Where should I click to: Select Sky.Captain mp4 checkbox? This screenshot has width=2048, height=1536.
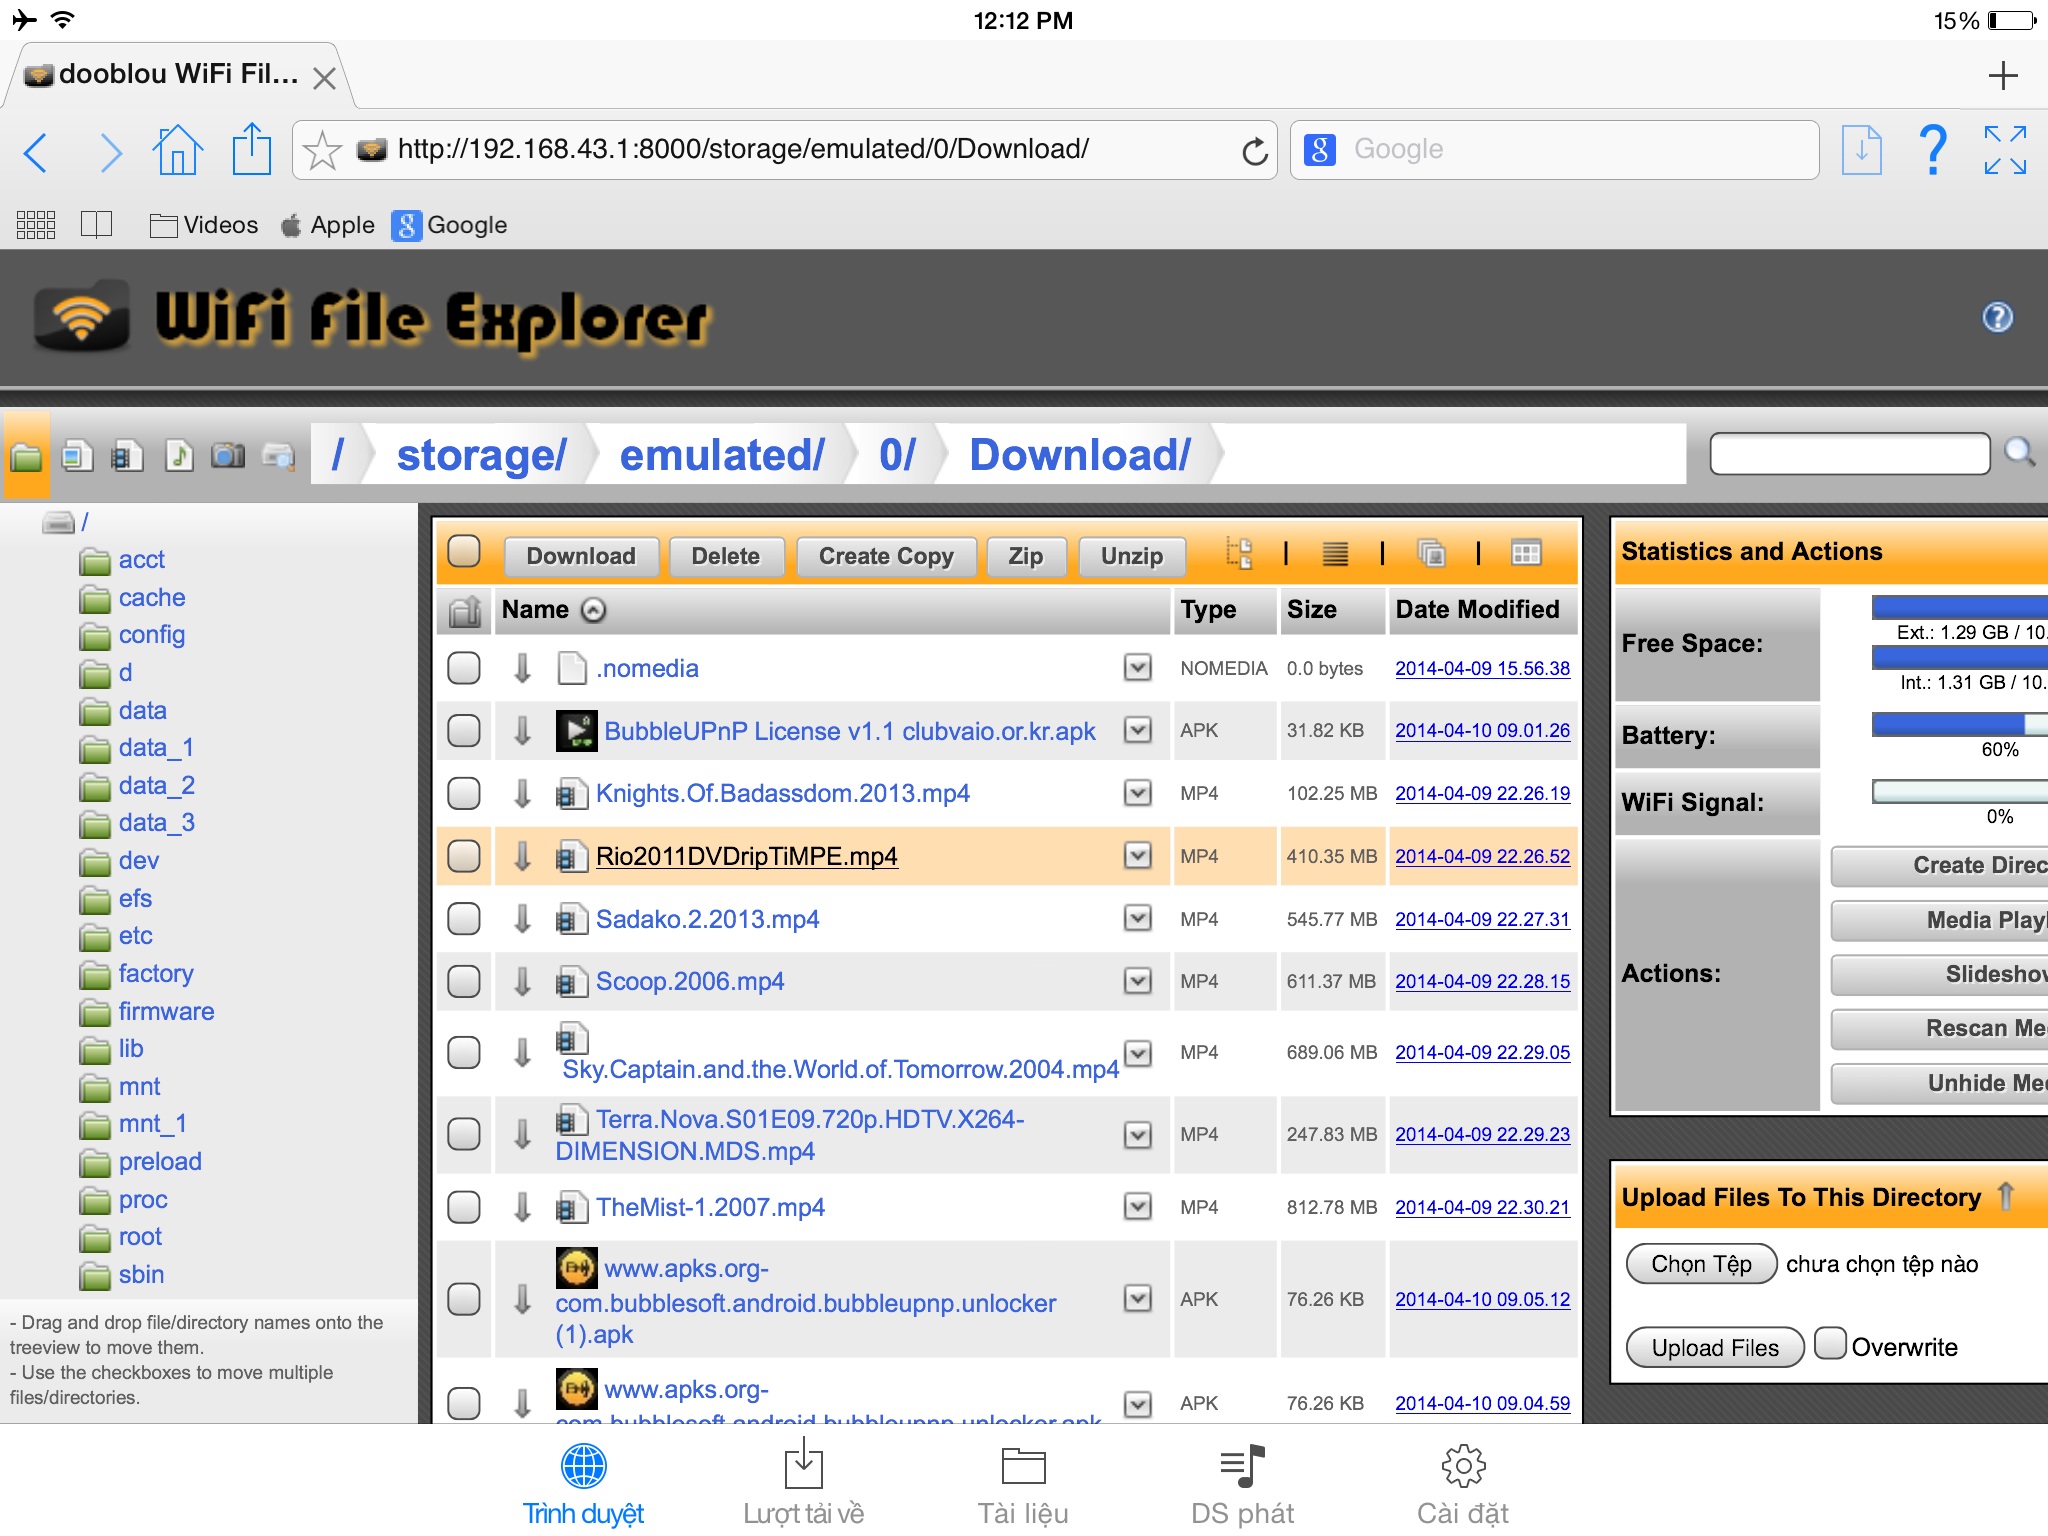point(464,1052)
